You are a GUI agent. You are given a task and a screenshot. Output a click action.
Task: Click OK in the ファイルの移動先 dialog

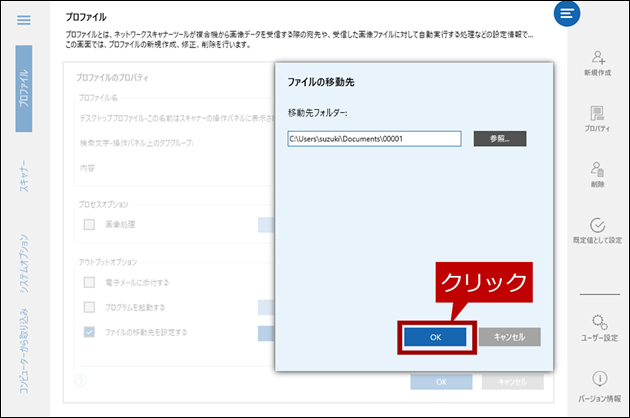(435, 337)
